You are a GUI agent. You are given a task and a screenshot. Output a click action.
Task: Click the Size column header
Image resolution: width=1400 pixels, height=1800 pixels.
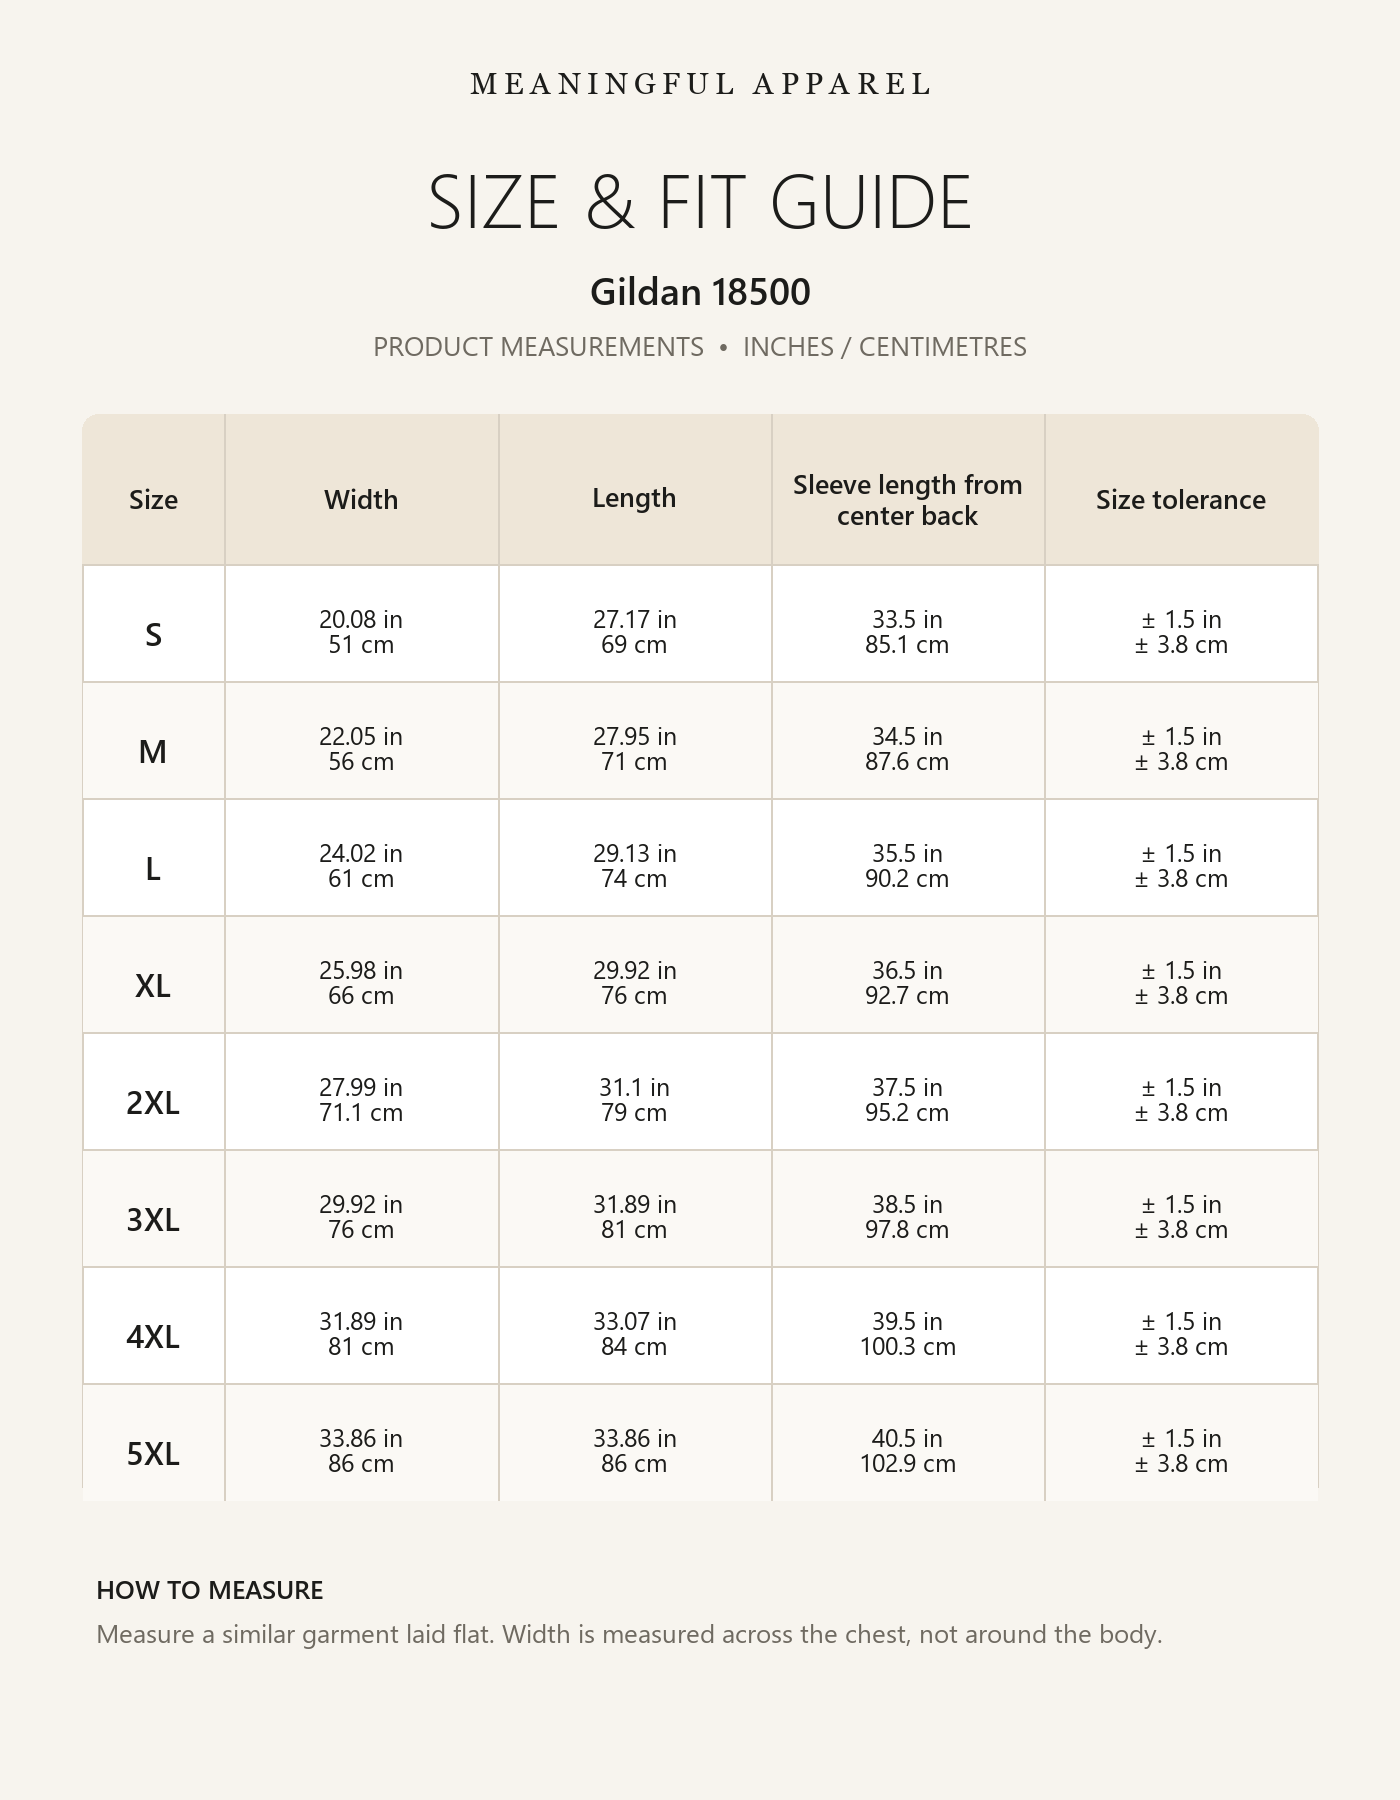153,499
